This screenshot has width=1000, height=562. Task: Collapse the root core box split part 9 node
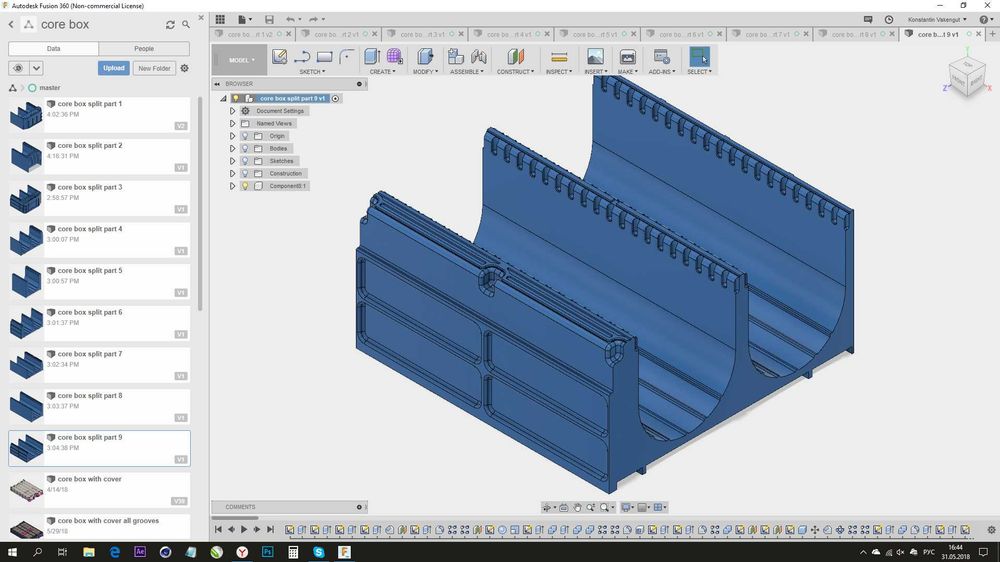coord(223,98)
